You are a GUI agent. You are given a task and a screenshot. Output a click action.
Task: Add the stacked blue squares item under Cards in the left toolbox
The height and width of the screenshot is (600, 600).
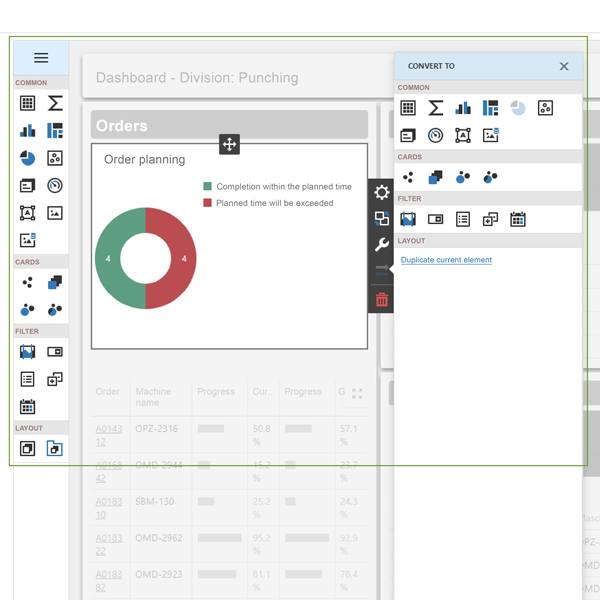coord(55,282)
